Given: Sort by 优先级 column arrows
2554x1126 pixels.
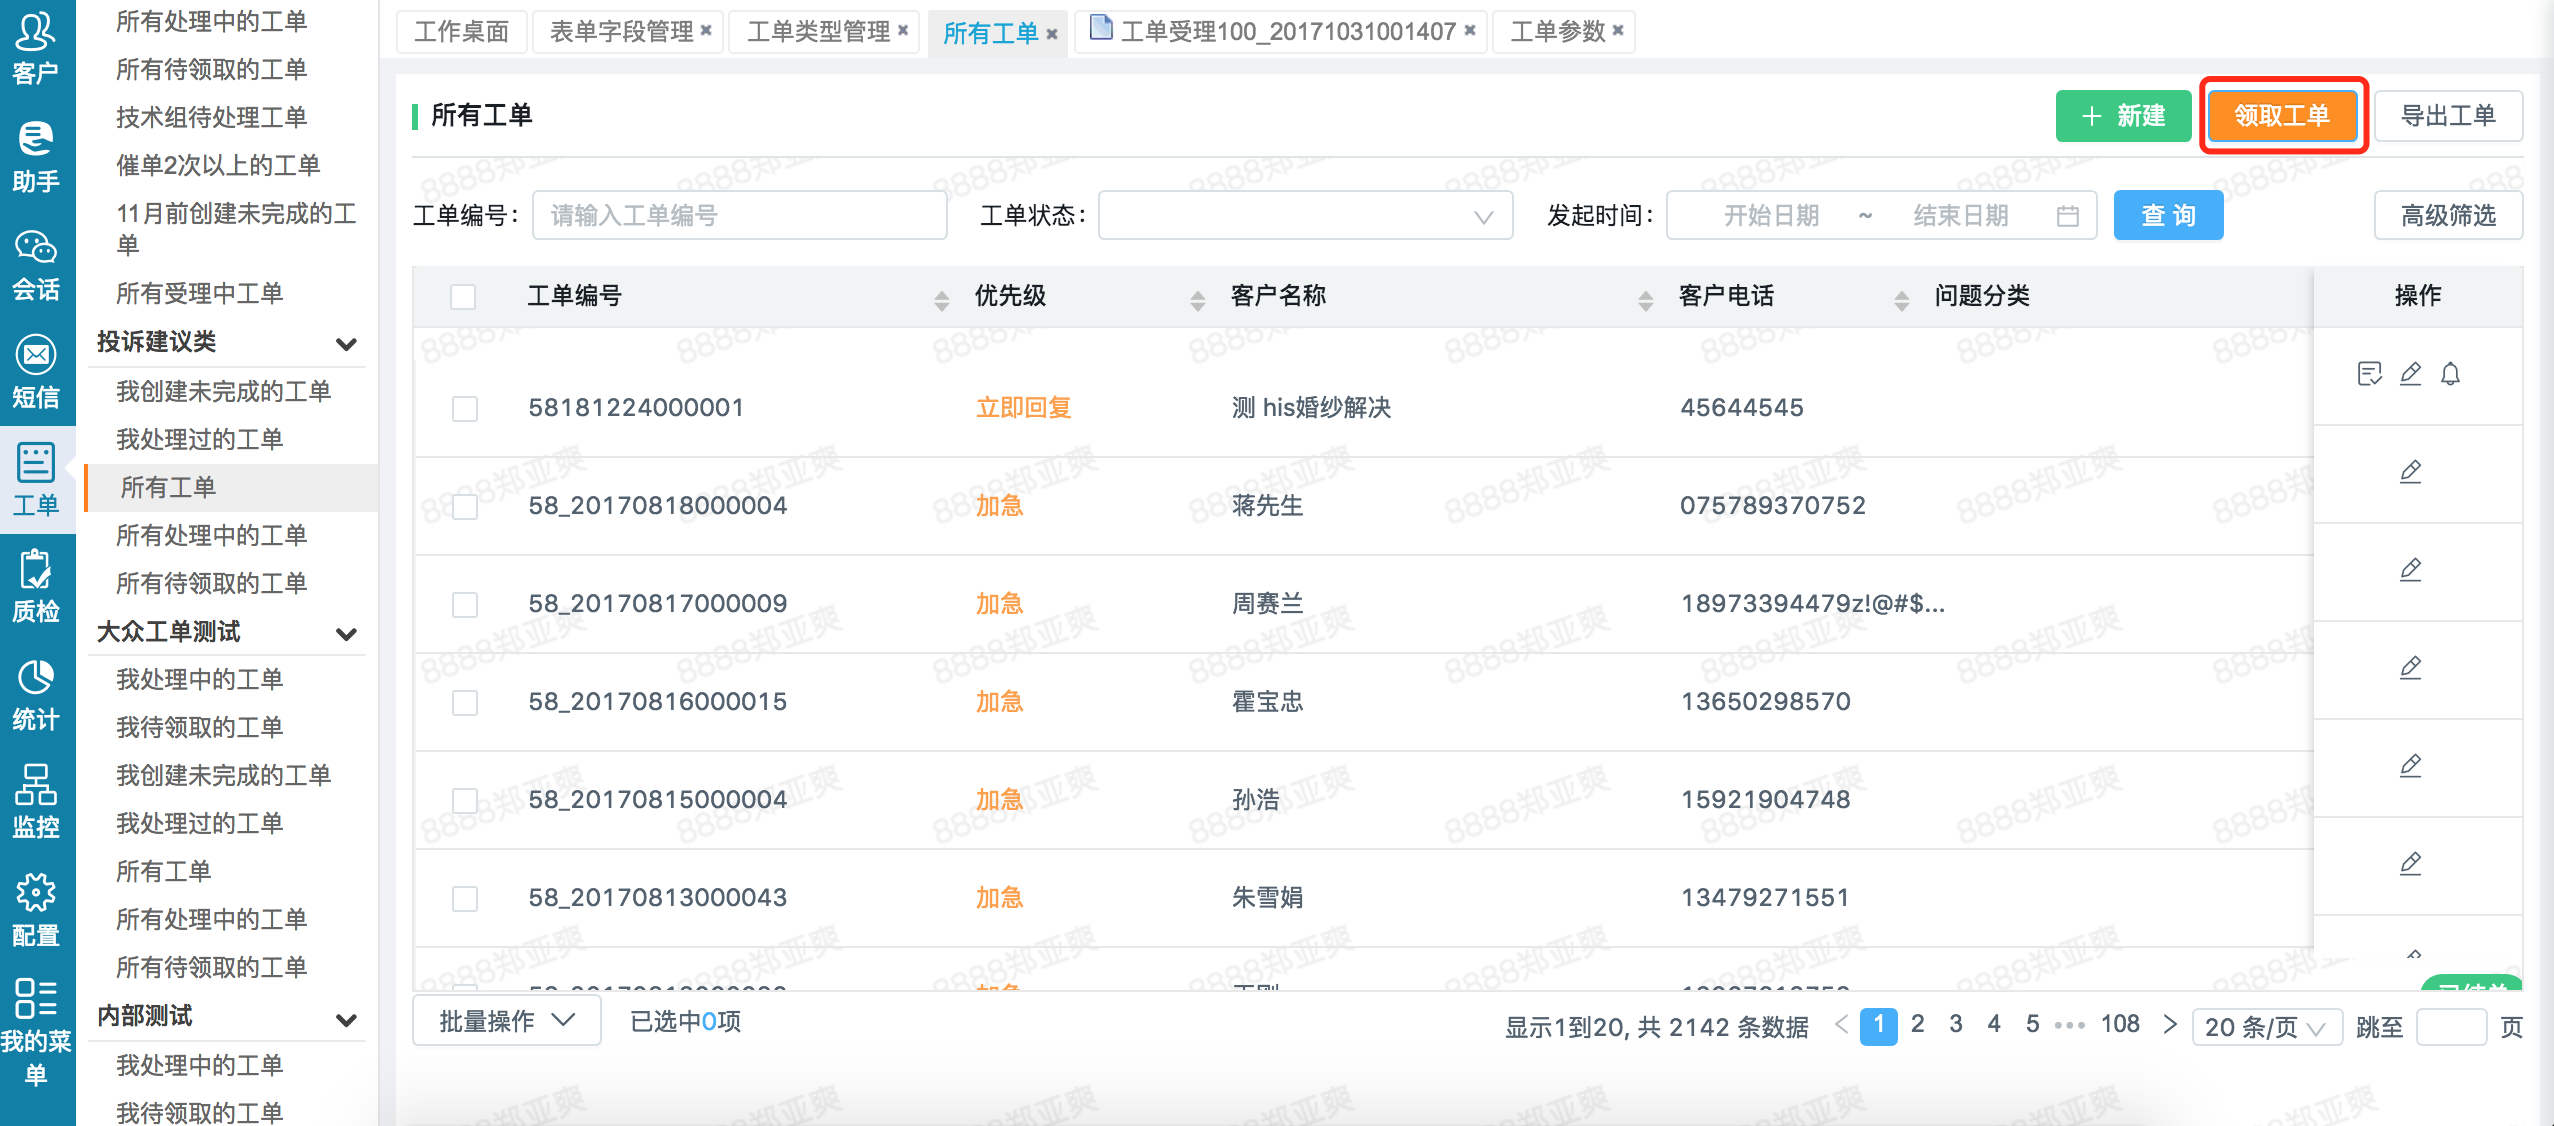Looking at the screenshot, I should pyautogui.click(x=1197, y=300).
